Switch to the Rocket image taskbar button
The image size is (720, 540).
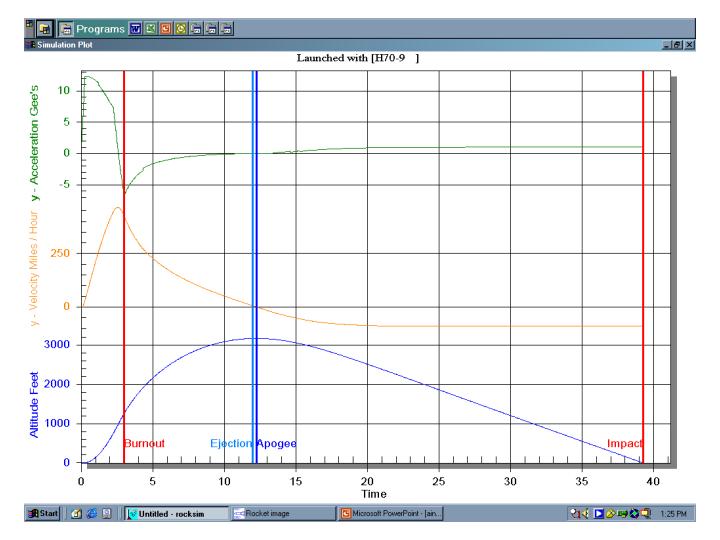pos(283,513)
